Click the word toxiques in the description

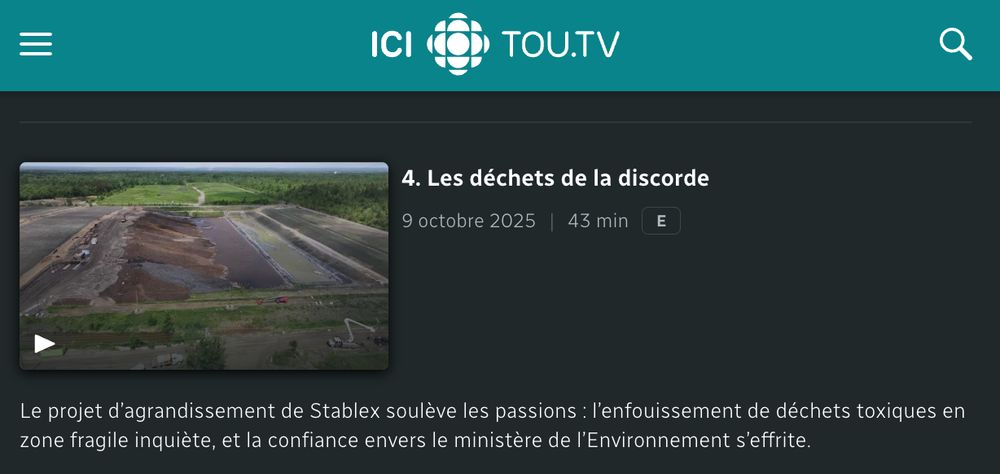point(895,411)
